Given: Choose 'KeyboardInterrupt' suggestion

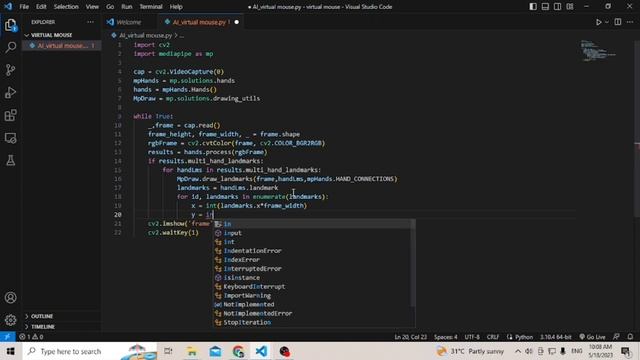Looking at the screenshot, I should point(314,287).
